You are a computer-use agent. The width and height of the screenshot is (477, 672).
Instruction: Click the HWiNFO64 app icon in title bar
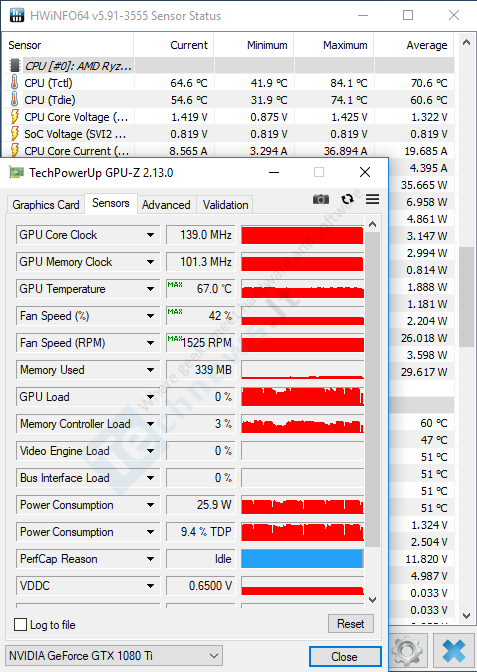pos(17,16)
